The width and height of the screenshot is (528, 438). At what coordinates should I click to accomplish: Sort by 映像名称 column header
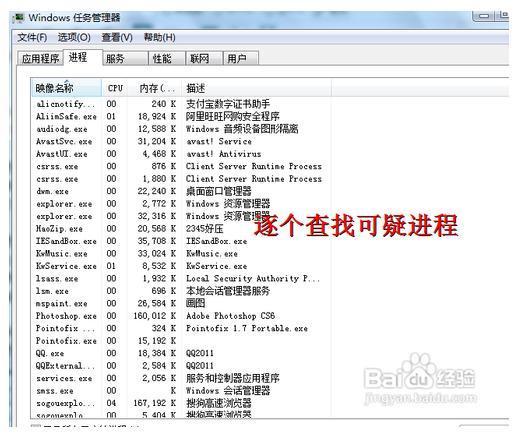[66, 88]
